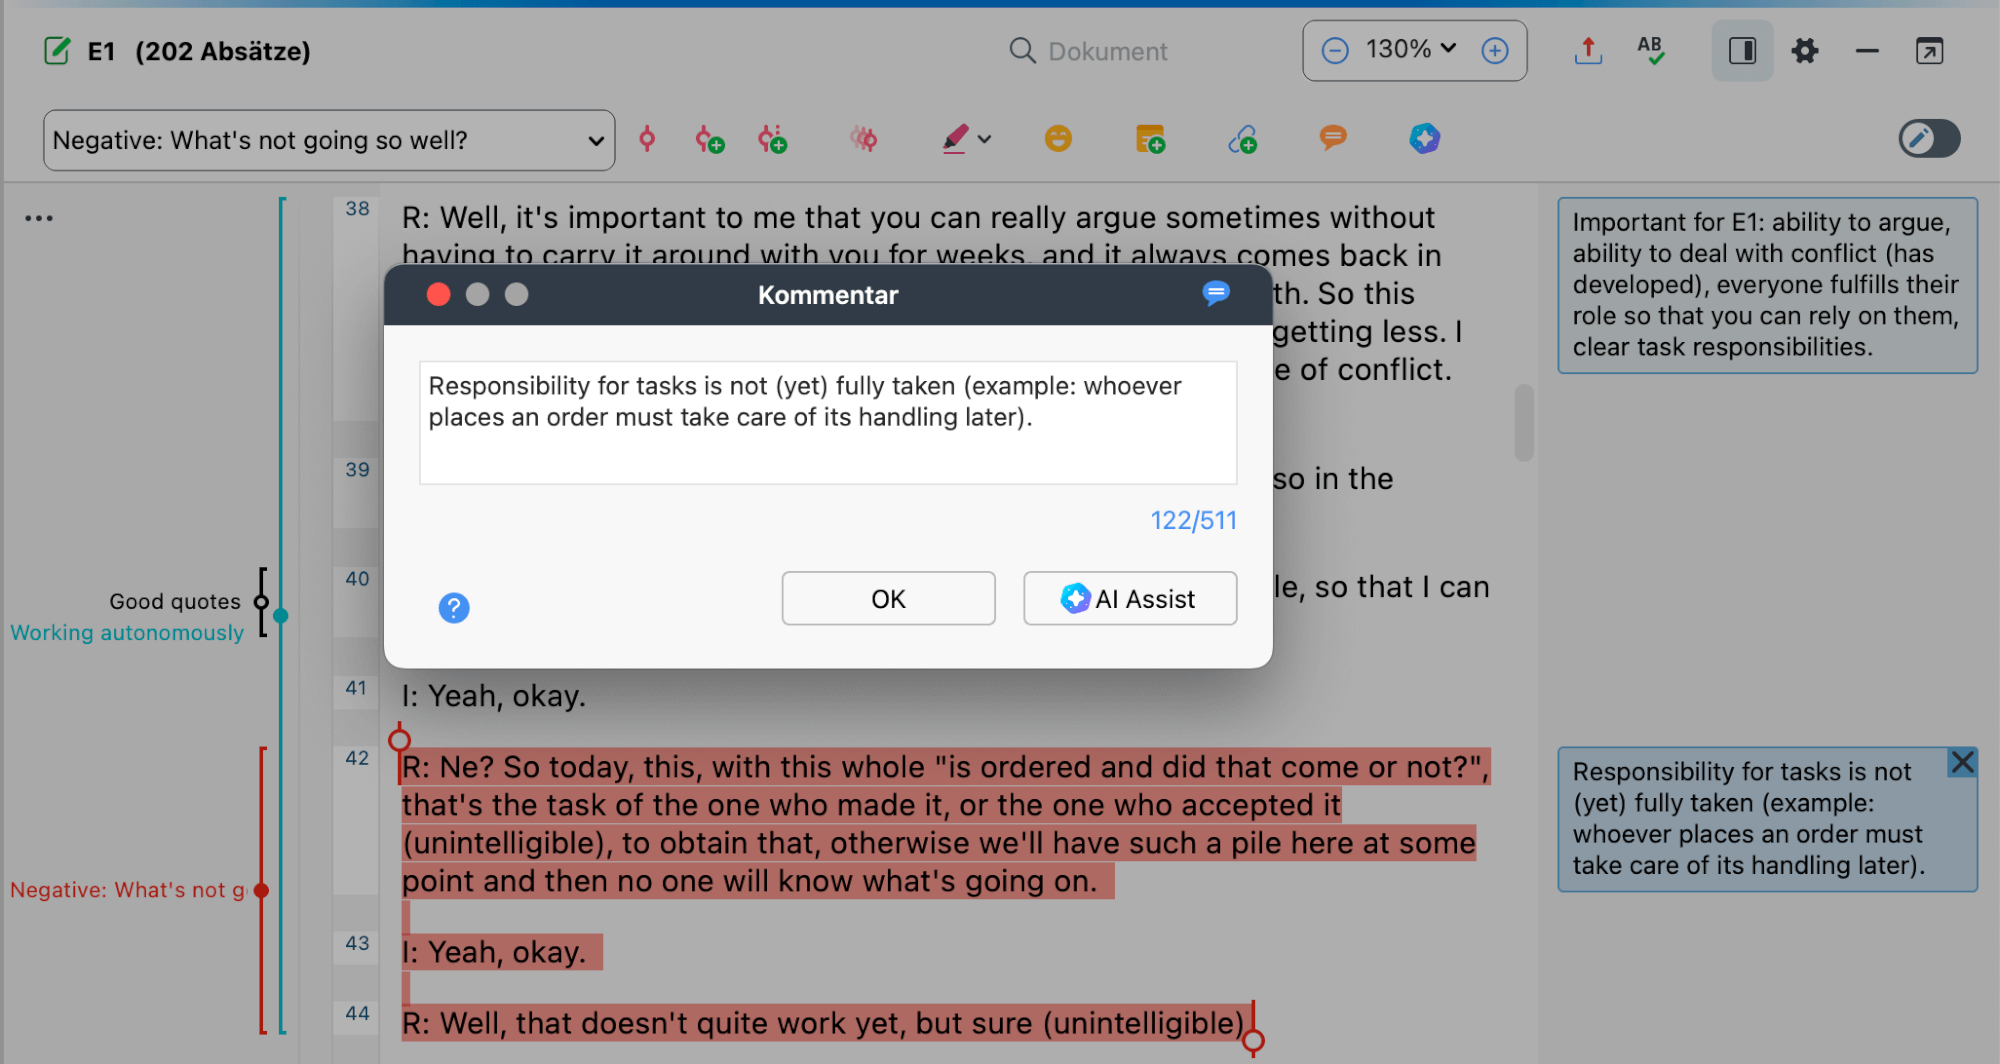Toggle the AB spellcheck option
Image resolution: width=2000 pixels, height=1064 pixels.
tap(1651, 50)
